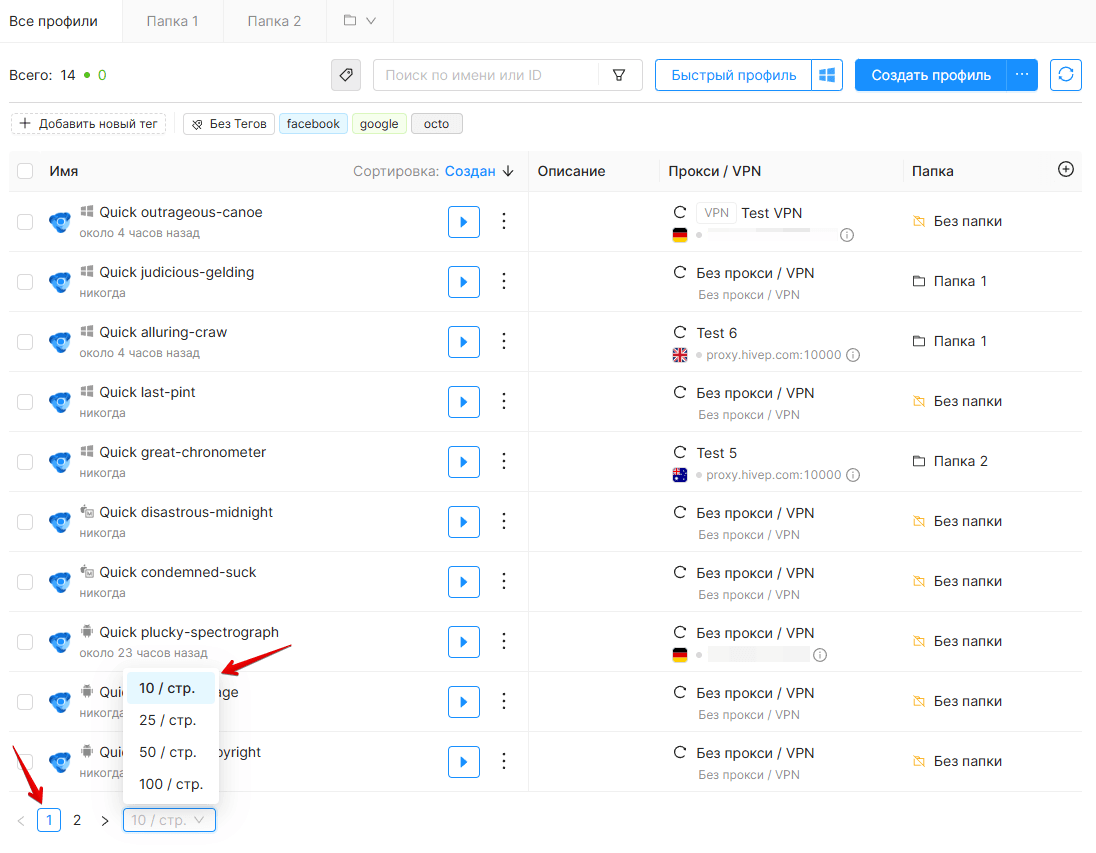1096x853 pixels.
Task: Open the tag manager icon button
Action: click(346, 75)
